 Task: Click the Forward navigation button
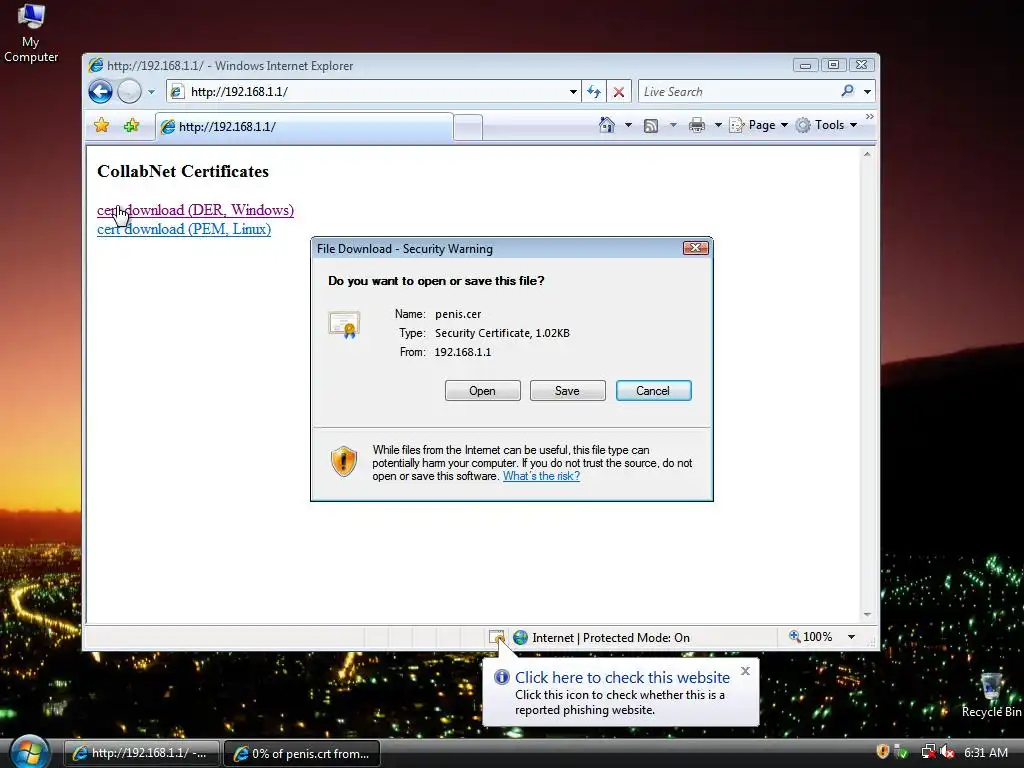tap(129, 91)
